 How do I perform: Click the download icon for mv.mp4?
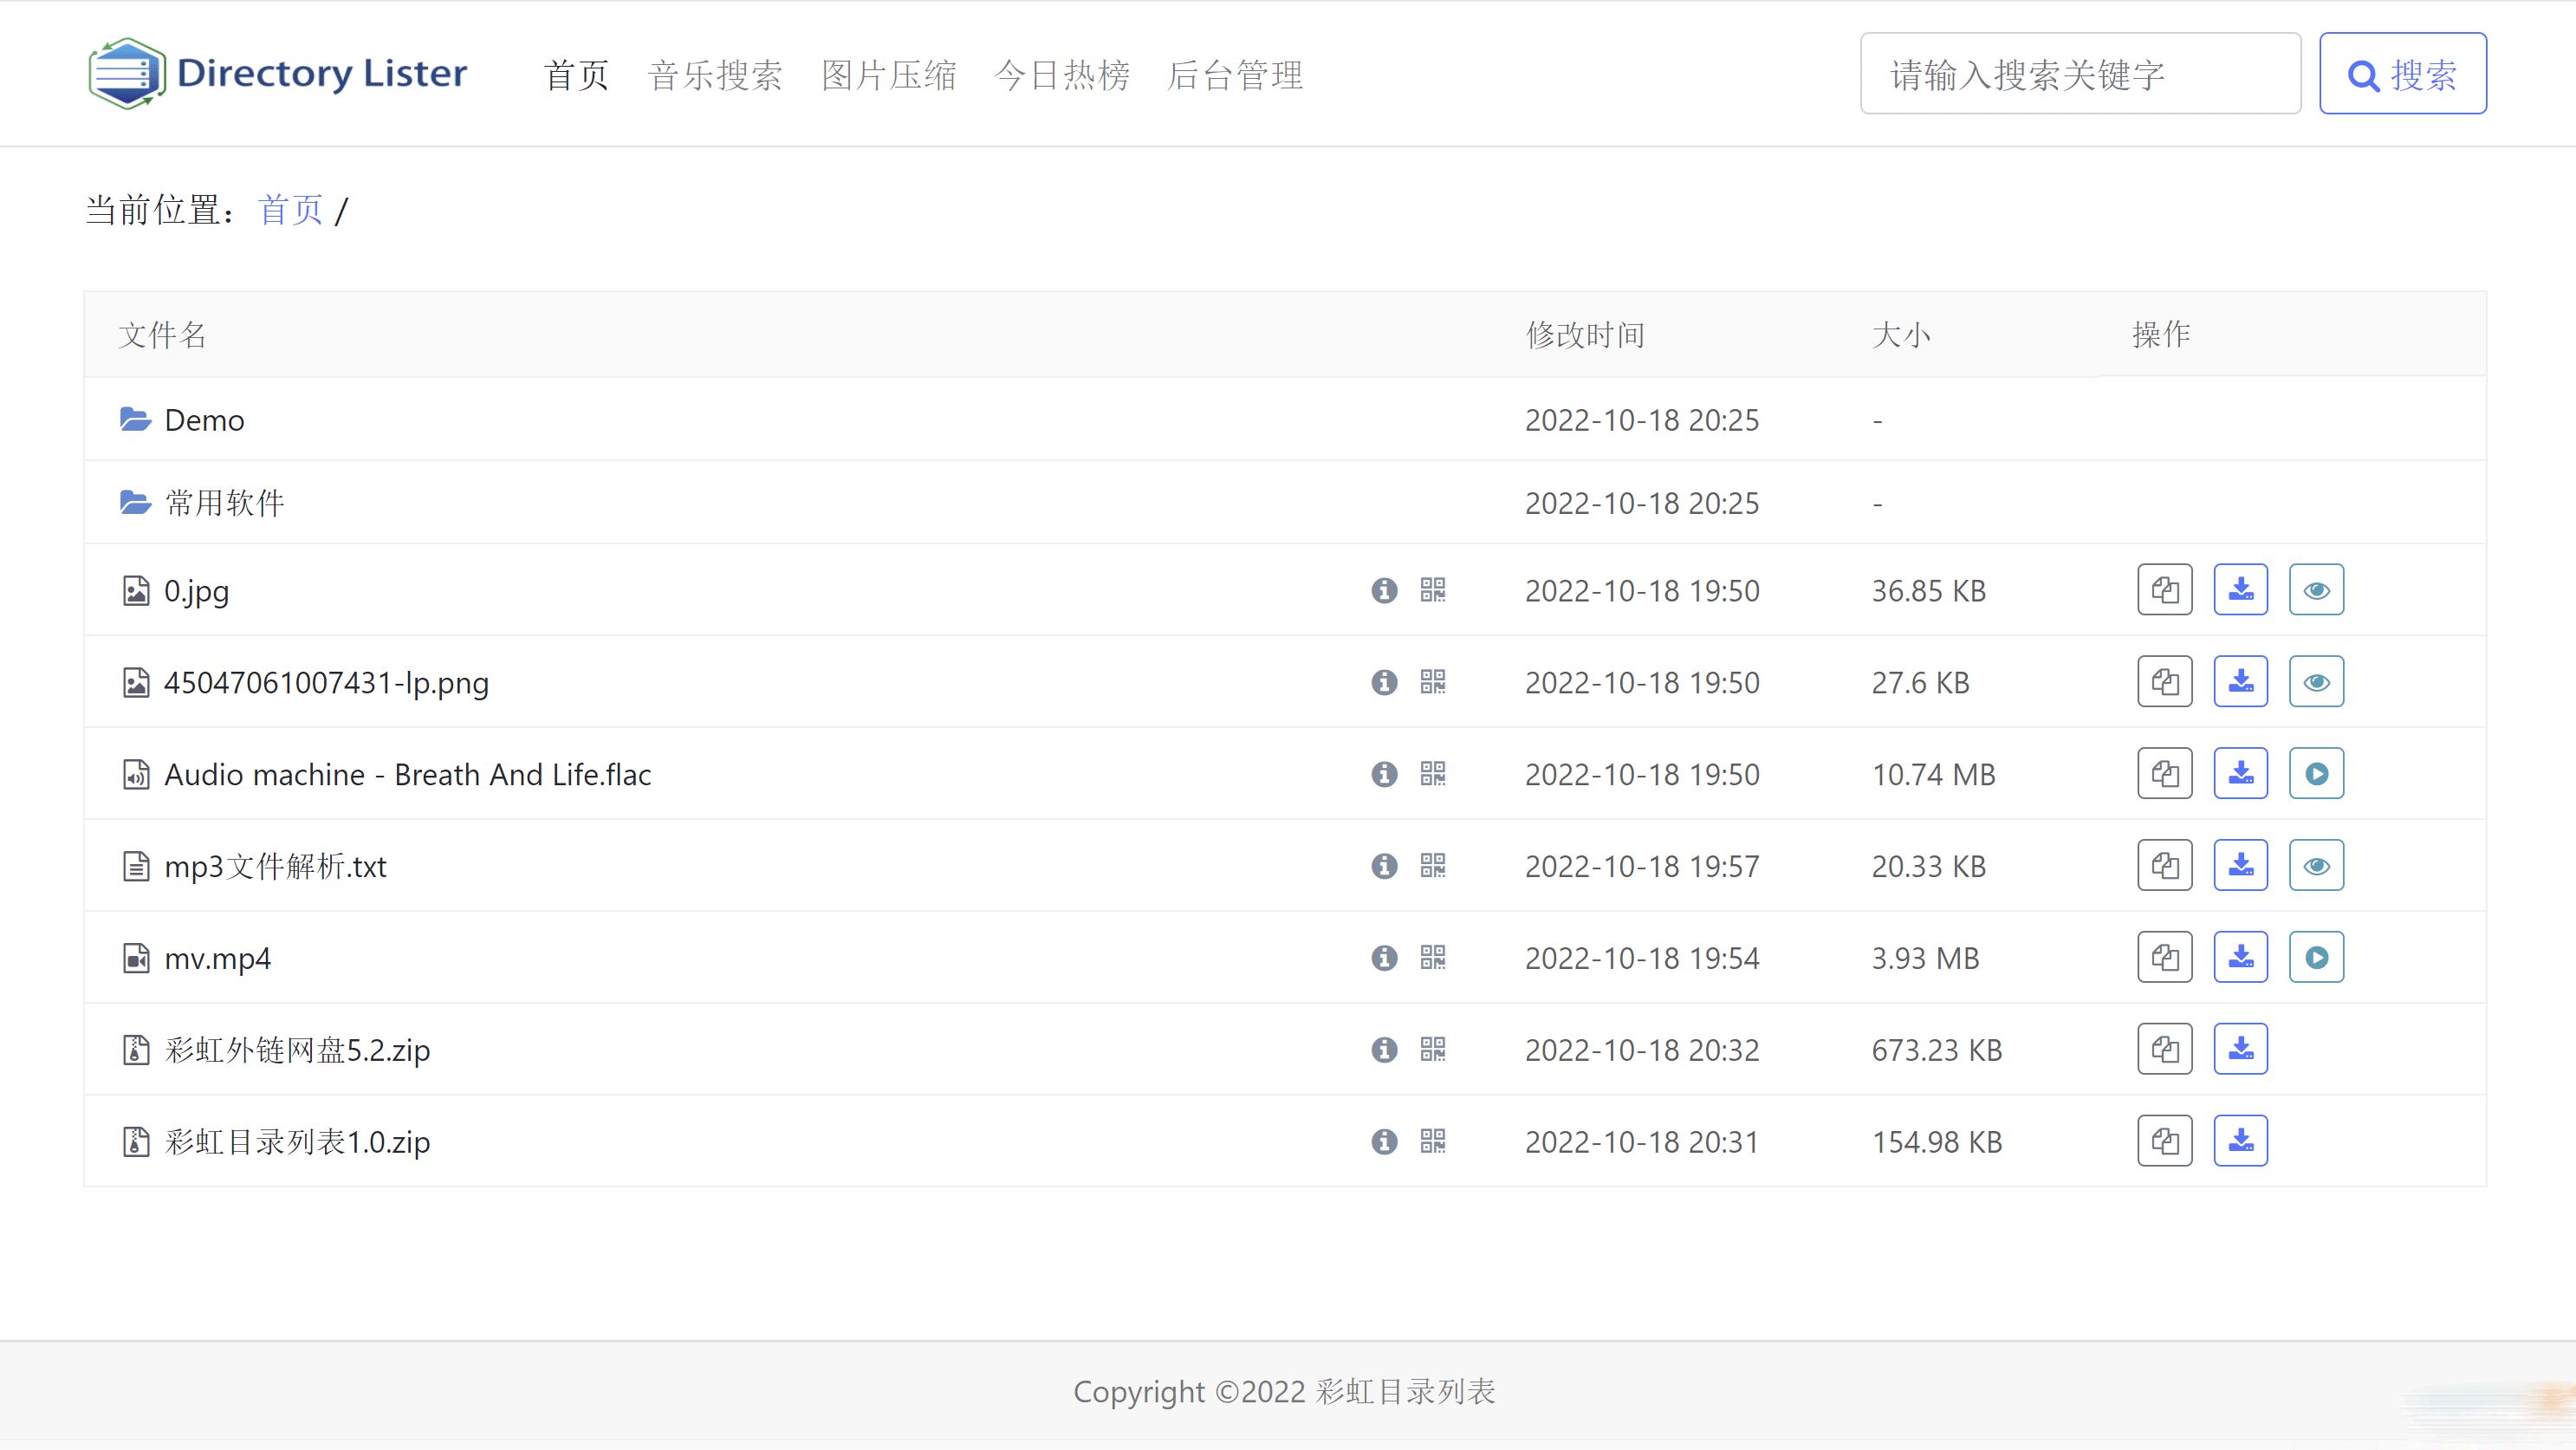2240,958
